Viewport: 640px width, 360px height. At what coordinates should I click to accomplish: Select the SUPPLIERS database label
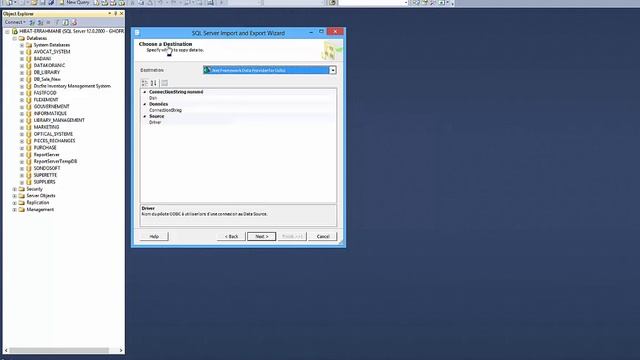(x=44, y=182)
